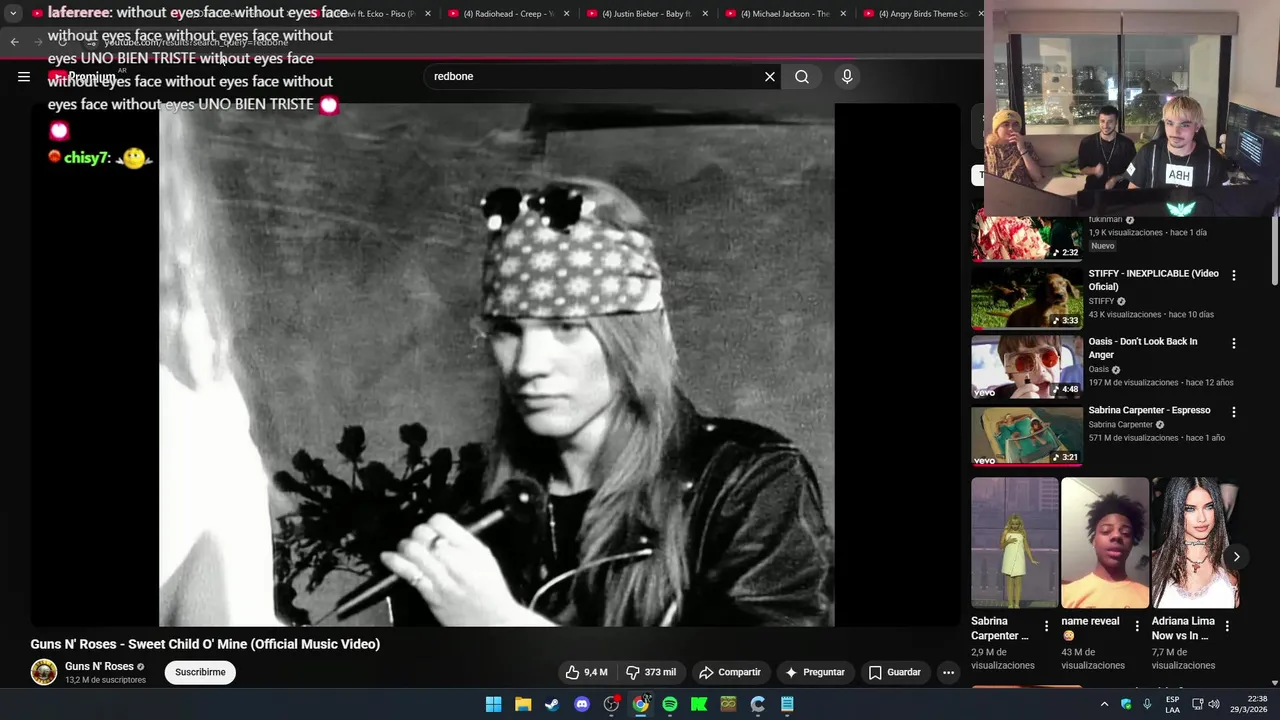The width and height of the screenshot is (1280, 720).
Task: Open the ESP LAA language switcher
Action: 1172,704
